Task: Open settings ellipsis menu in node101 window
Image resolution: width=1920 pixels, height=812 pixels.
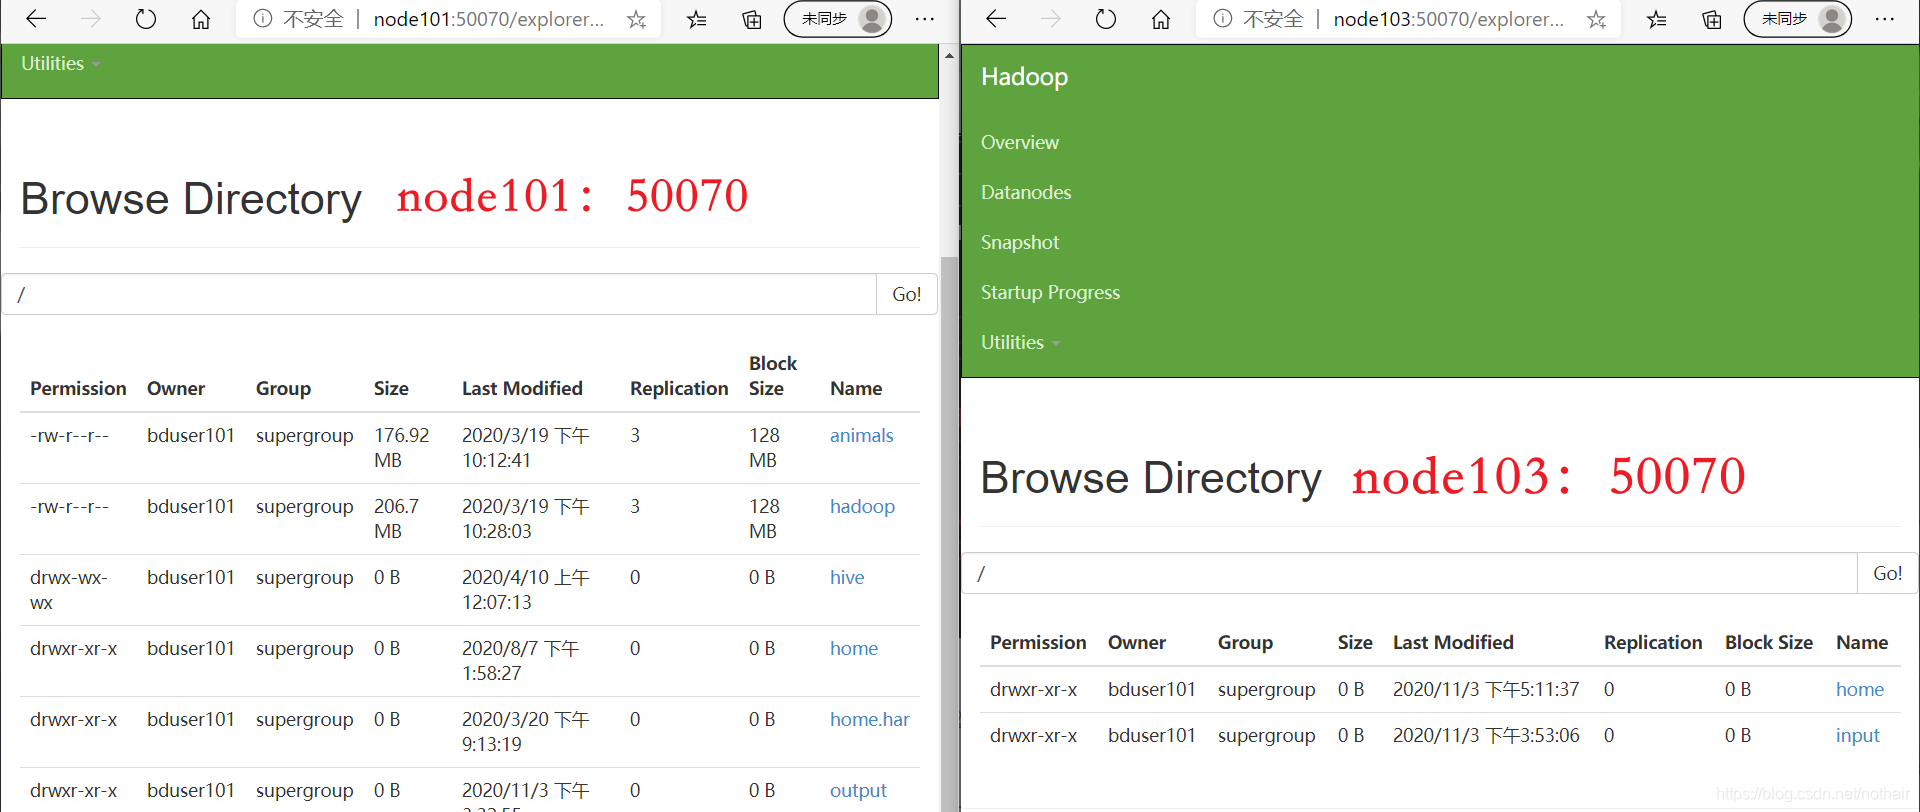Action: pyautogui.click(x=925, y=19)
